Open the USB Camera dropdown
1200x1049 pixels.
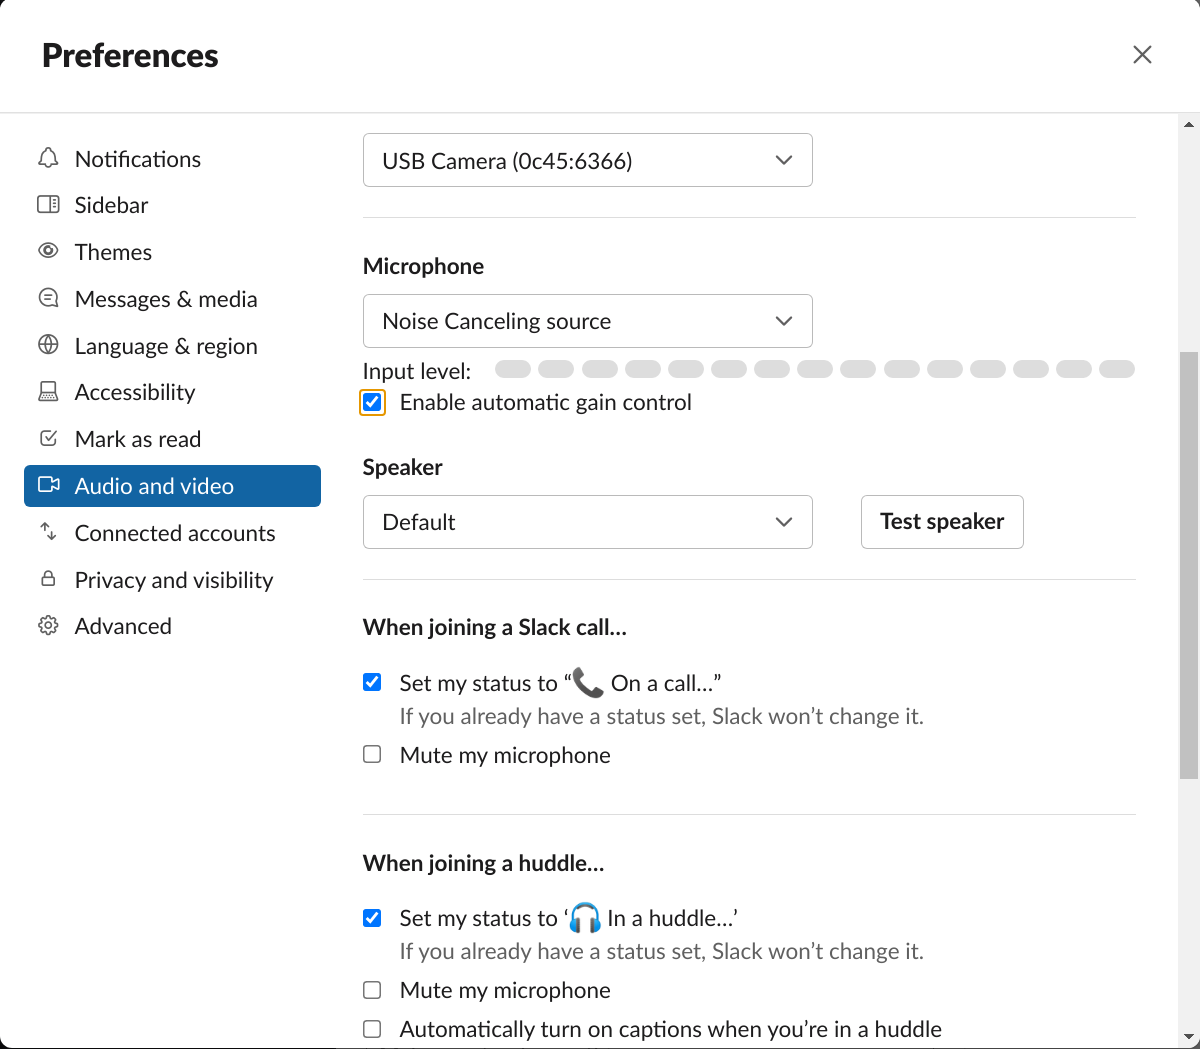(587, 160)
